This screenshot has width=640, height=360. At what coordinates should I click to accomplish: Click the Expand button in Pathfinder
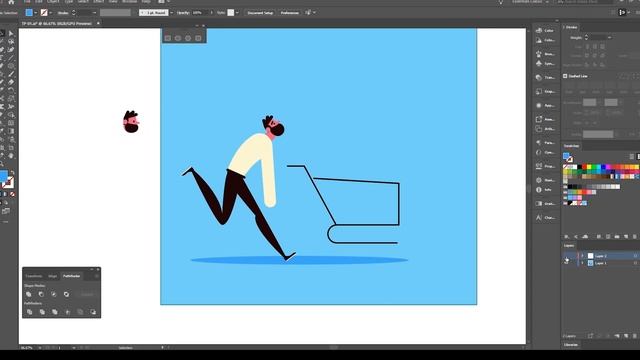tap(87, 294)
